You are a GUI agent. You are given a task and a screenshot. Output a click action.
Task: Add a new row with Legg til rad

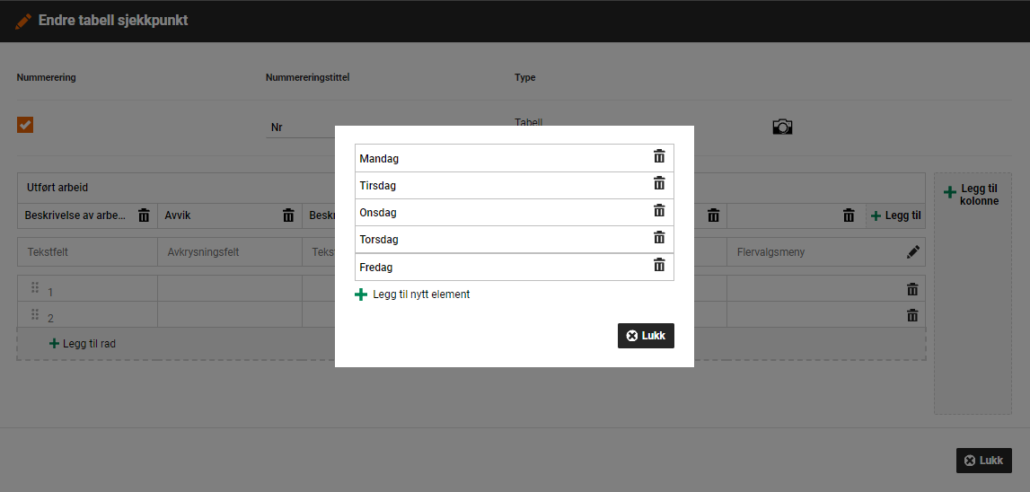(x=82, y=344)
